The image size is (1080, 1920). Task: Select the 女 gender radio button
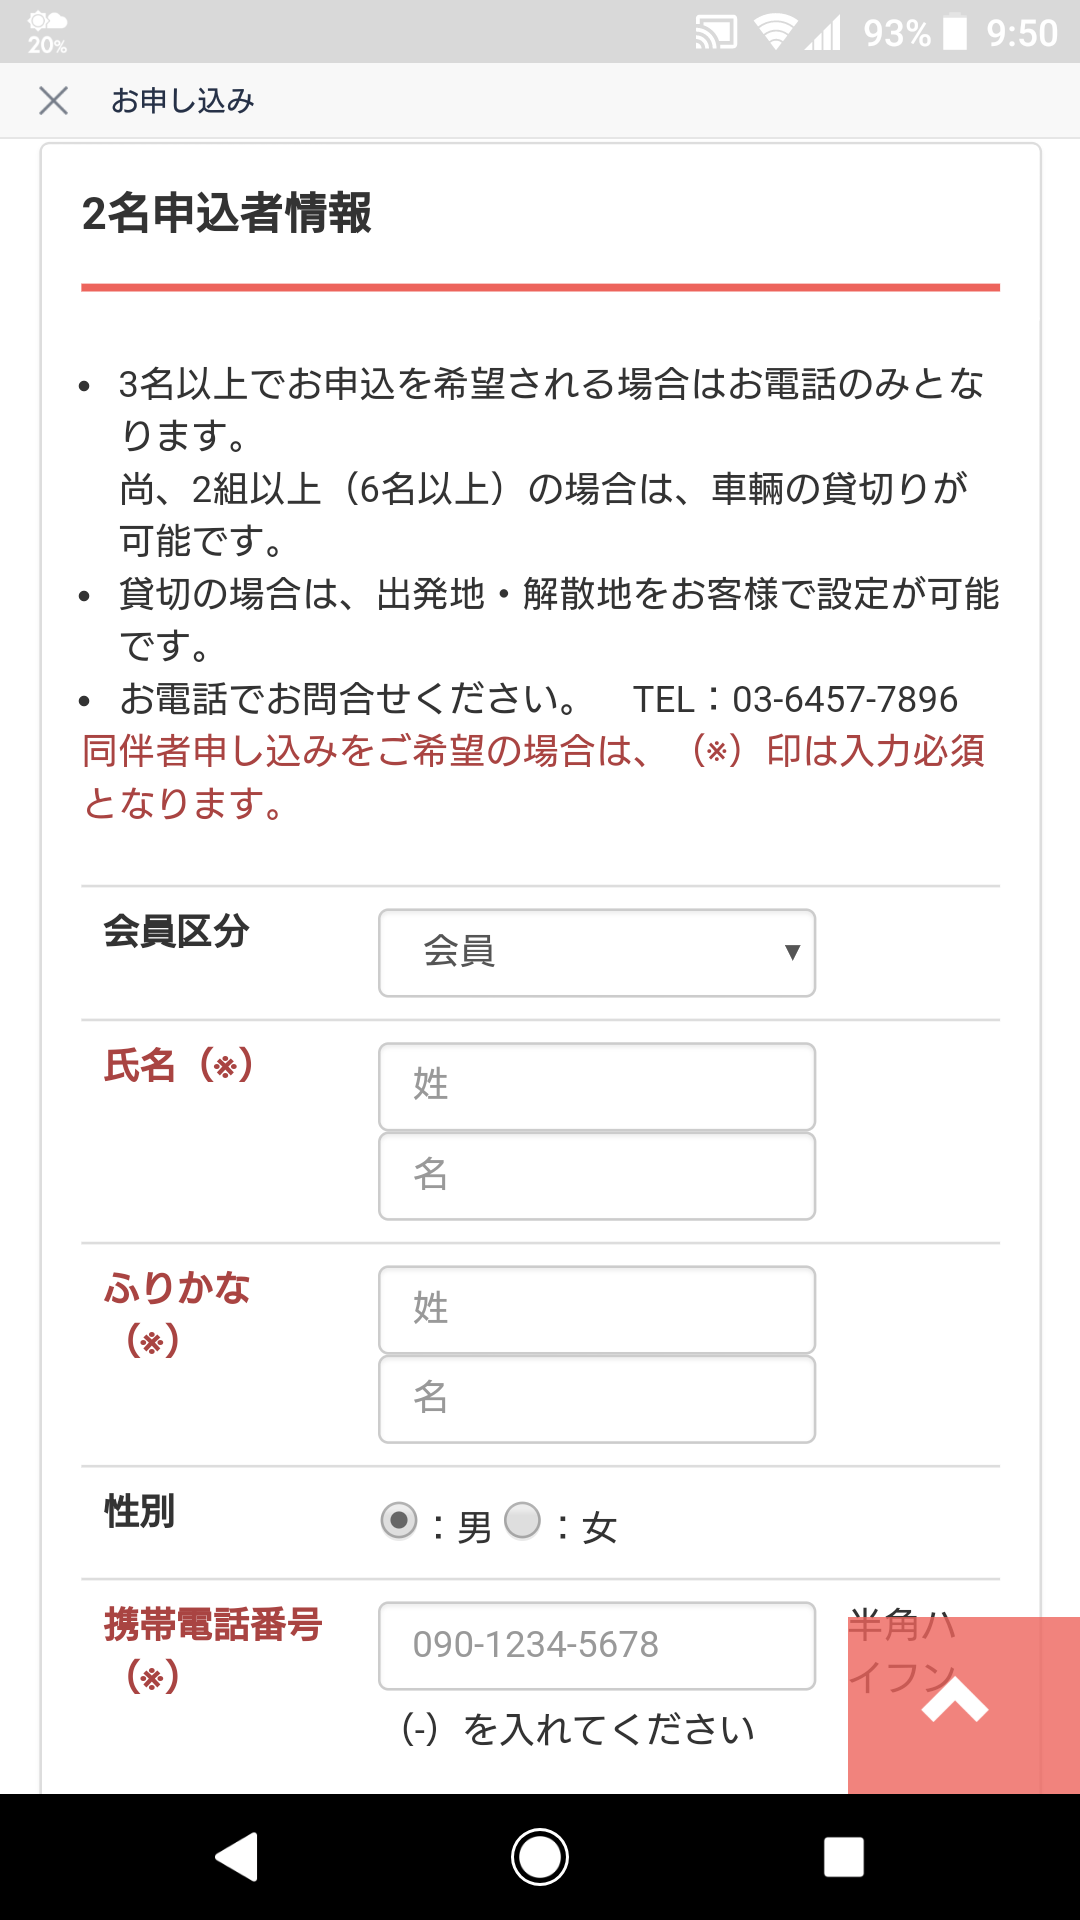(x=522, y=1521)
